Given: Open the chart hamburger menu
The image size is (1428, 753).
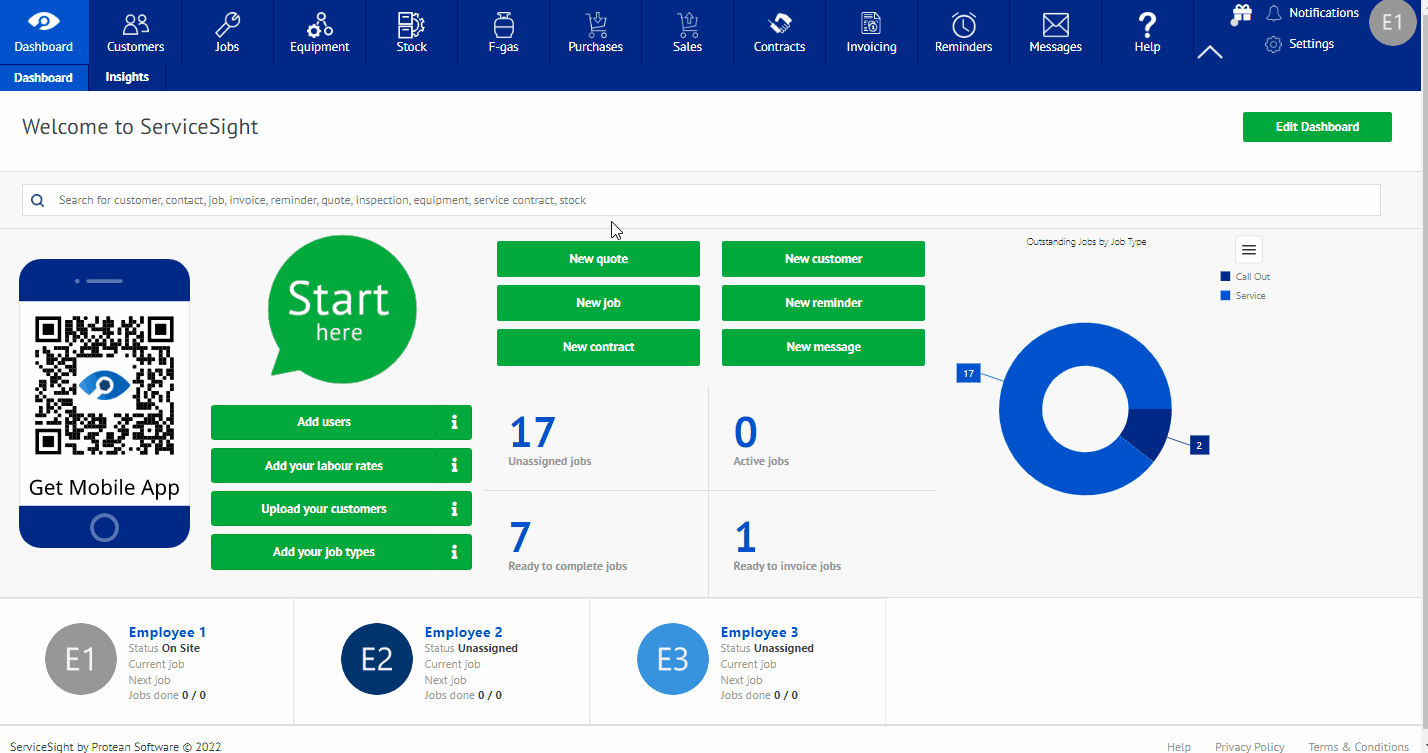Looking at the screenshot, I should click(1249, 249).
